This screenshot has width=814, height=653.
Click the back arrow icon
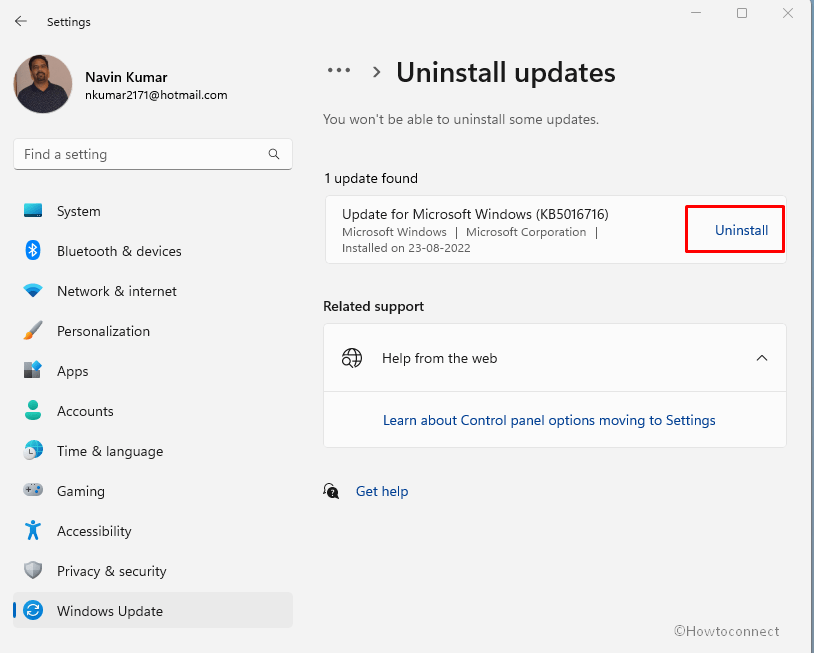click(x=21, y=21)
